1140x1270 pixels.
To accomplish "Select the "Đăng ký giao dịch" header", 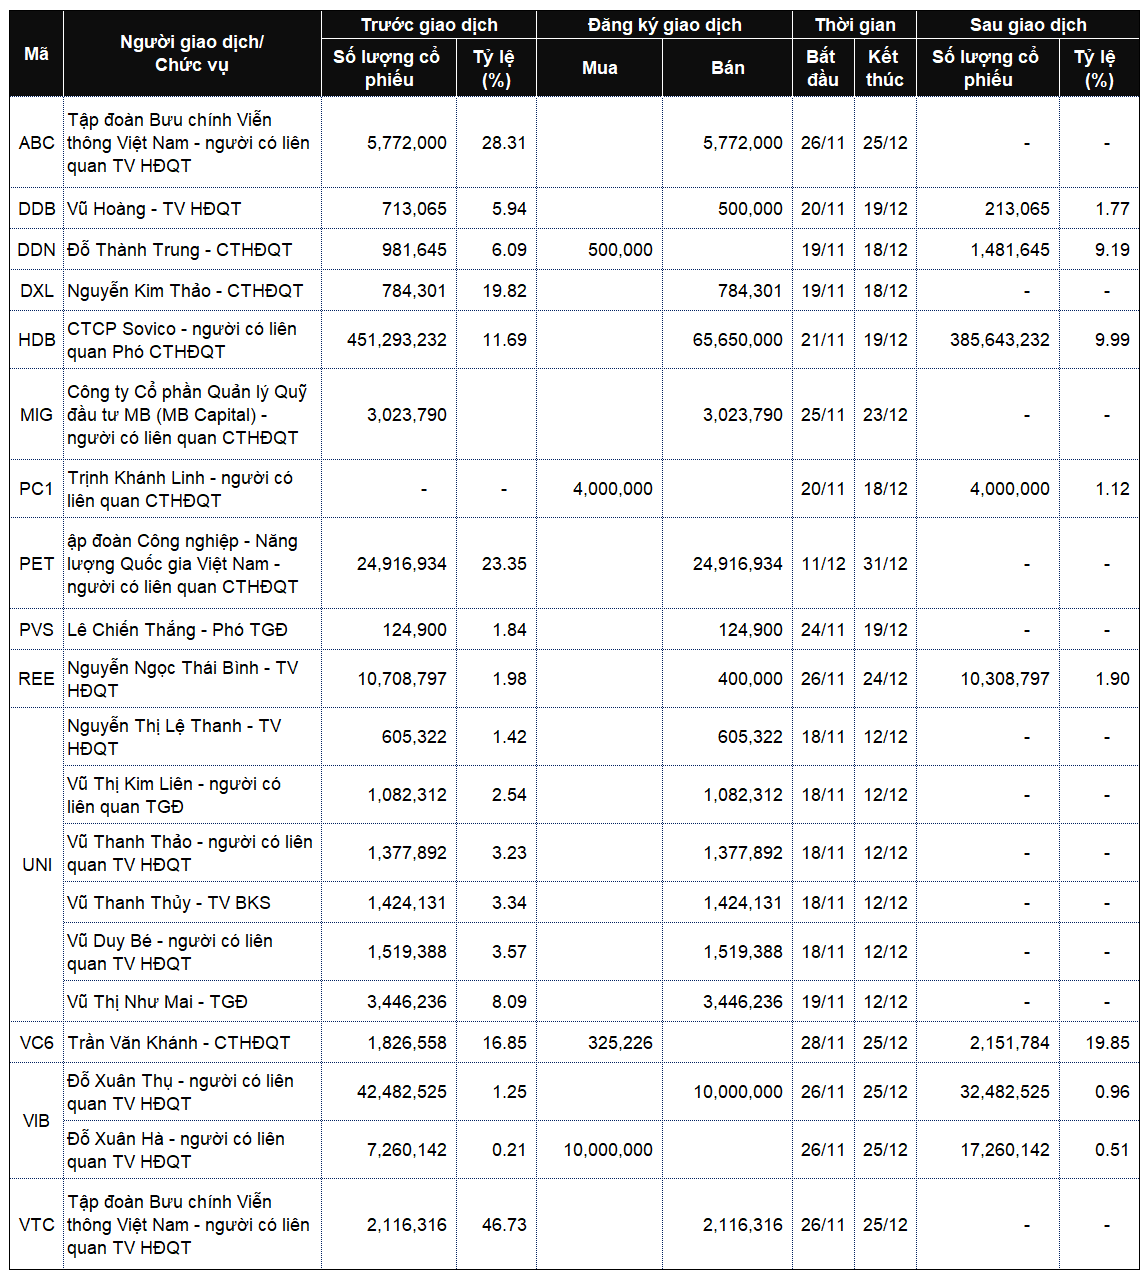I will [x=664, y=25].
